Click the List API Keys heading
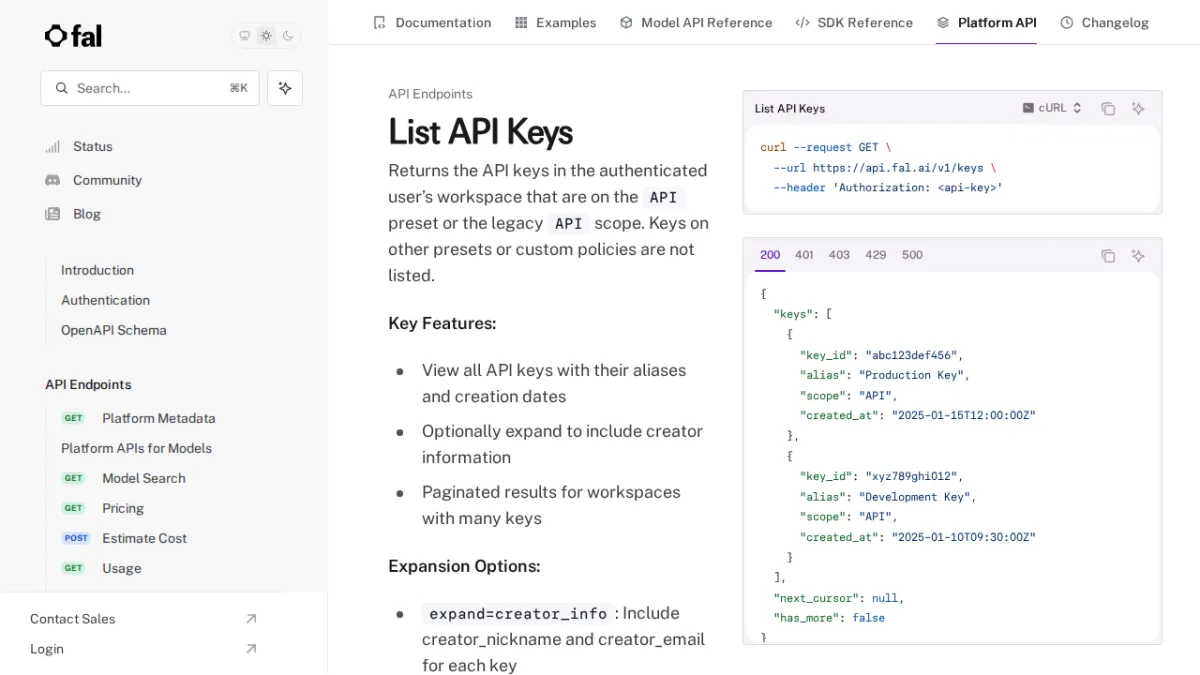1200x675 pixels. 480,132
